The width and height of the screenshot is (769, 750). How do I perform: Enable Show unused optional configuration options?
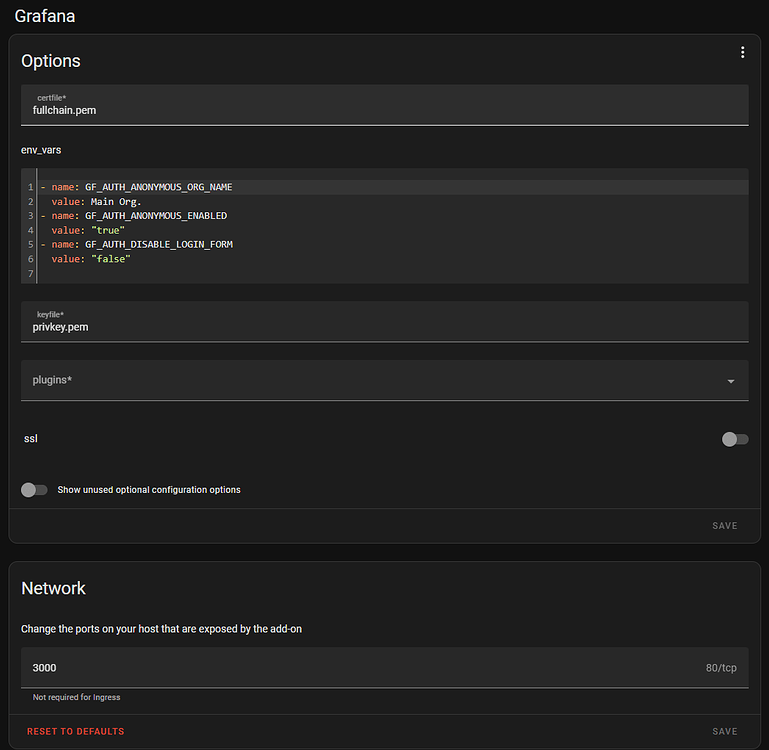[x=34, y=490]
